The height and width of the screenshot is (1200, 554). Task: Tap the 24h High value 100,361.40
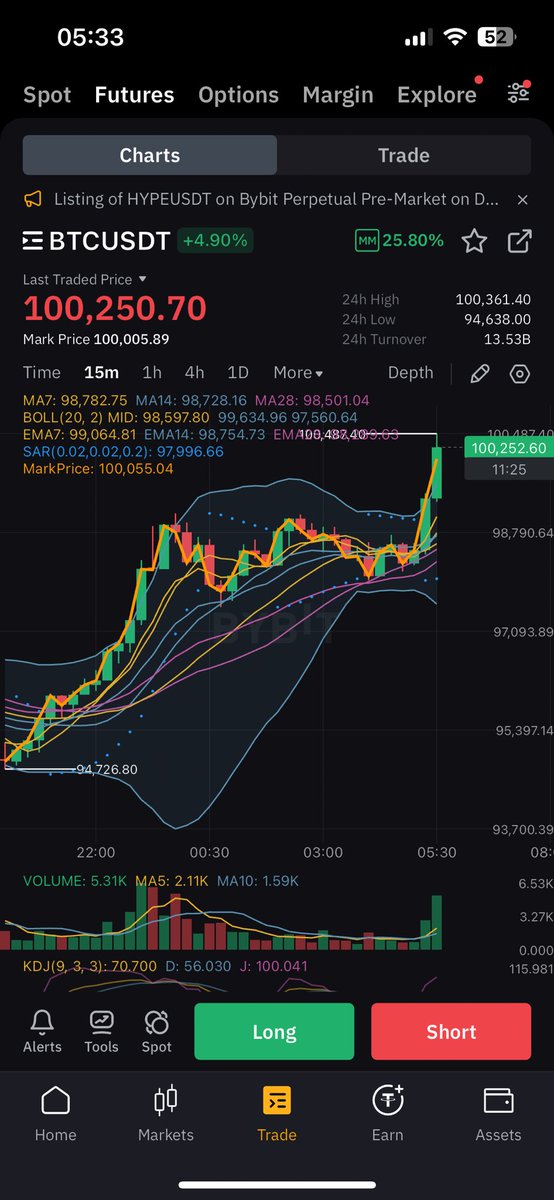[x=493, y=299]
